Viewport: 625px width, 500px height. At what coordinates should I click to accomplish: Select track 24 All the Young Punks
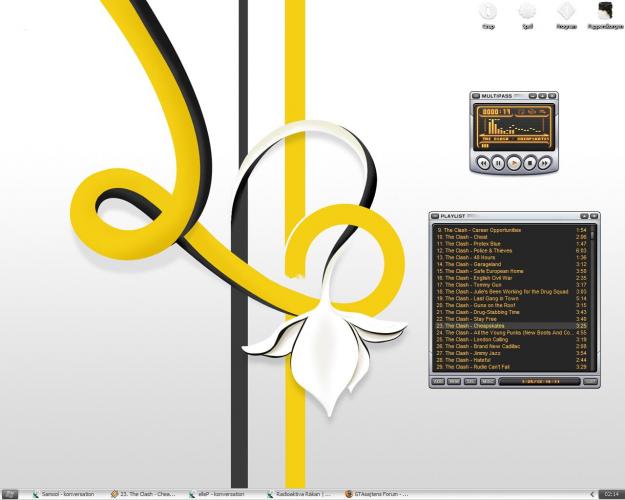[x=512, y=333]
